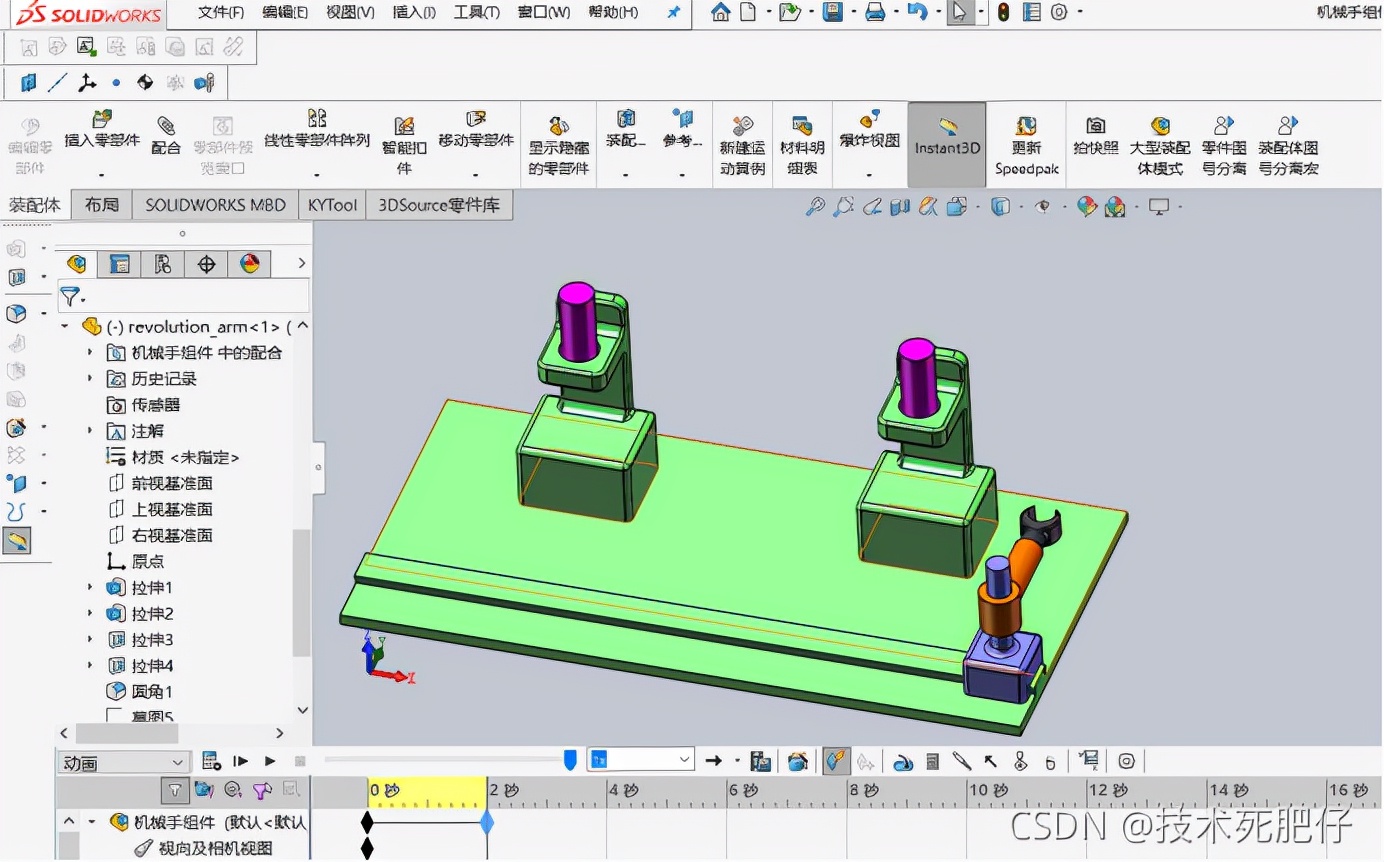Image resolution: width=1384 pixels, height=862 pixels.
Task: Expand the 拉伸1 feature in the tree
Action: pos(90,587)
